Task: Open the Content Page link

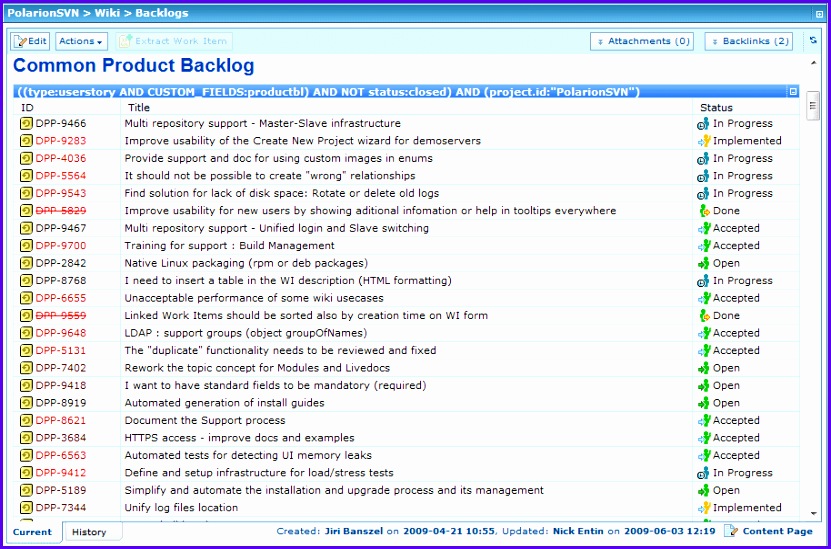Action: pos(777,532)
